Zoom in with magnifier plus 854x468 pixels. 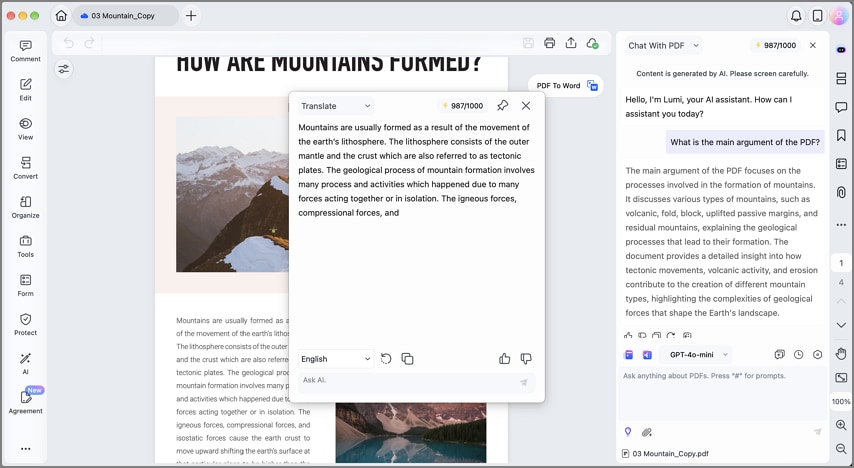[841, 425]
